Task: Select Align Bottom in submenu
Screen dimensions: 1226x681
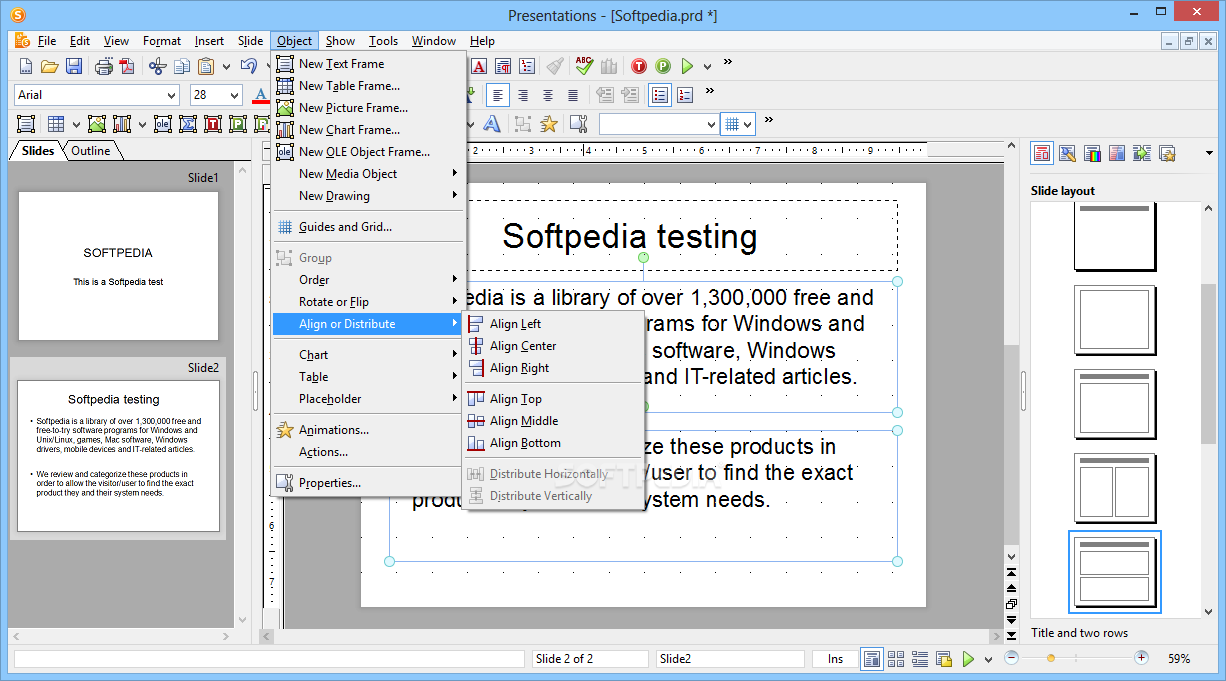Action: point(552,443)
